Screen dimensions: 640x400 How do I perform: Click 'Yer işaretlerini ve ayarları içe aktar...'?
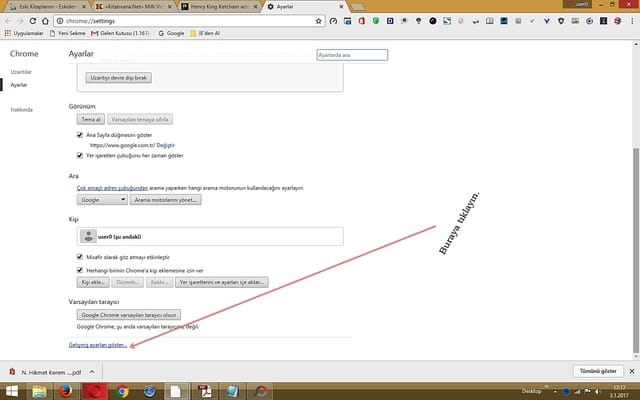[222, 282]
